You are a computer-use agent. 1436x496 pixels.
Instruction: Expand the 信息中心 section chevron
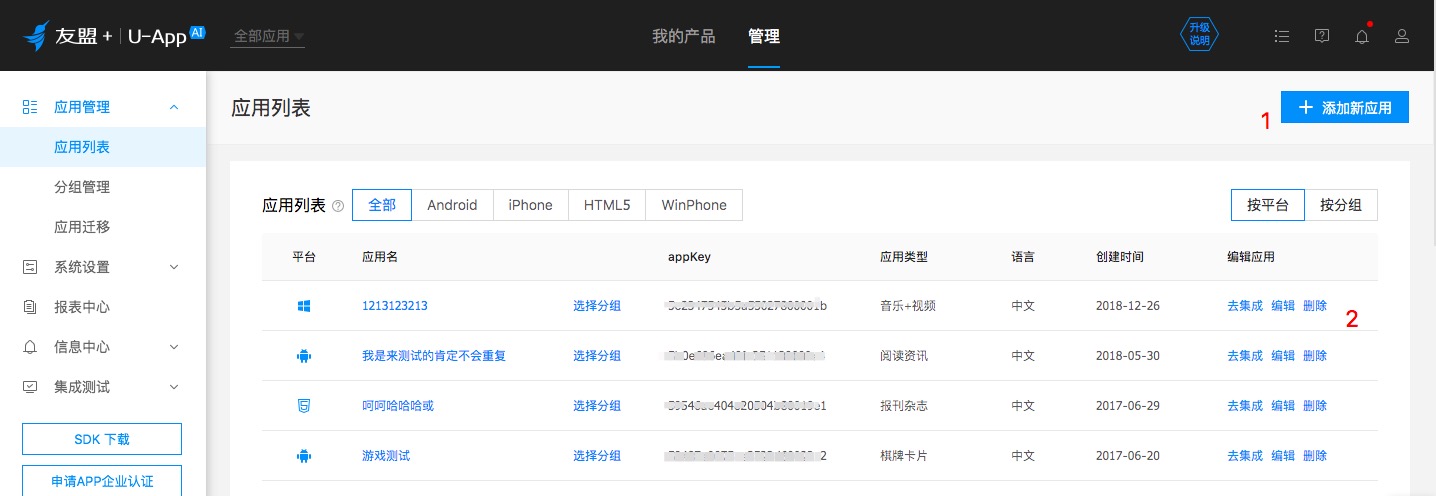(174, 347)
